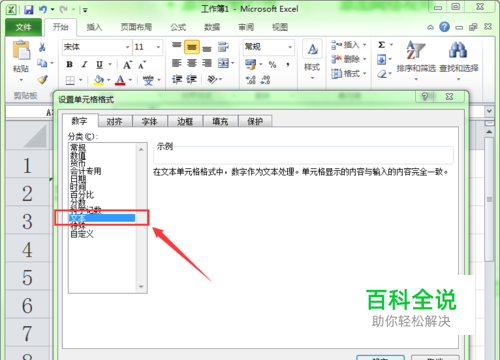Open the File (文件) tab
500x360 pixels.
[x=23, y=27]
